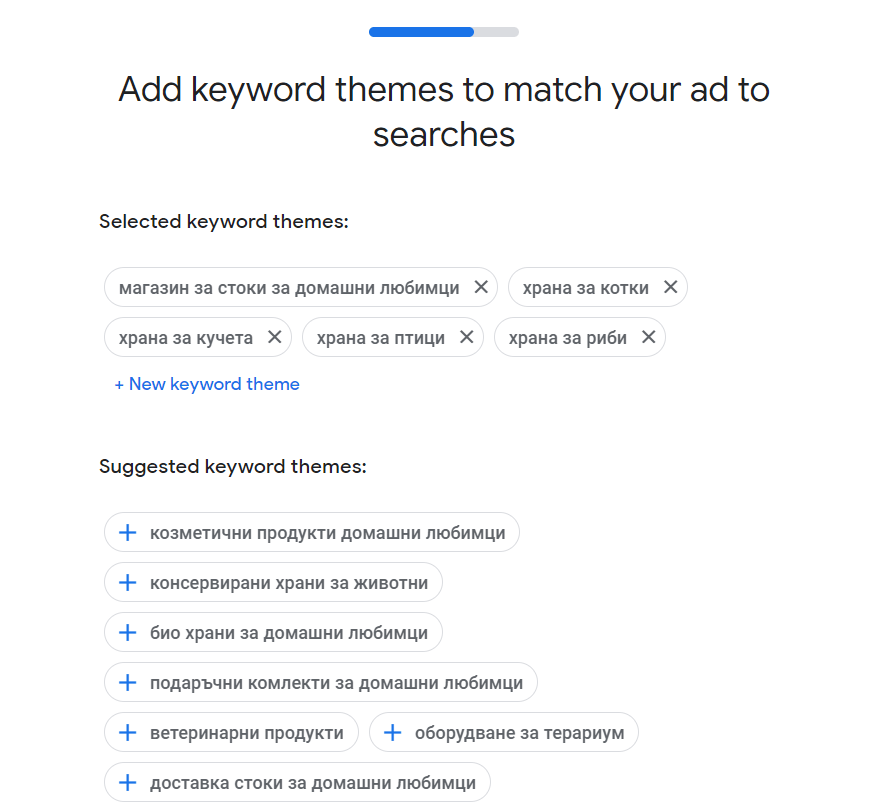Image resolution: width=881 pixels, height=803 pixels.
Task: Remove the 'храна за котки' keyword theme
Action: (x=670, y=287)
